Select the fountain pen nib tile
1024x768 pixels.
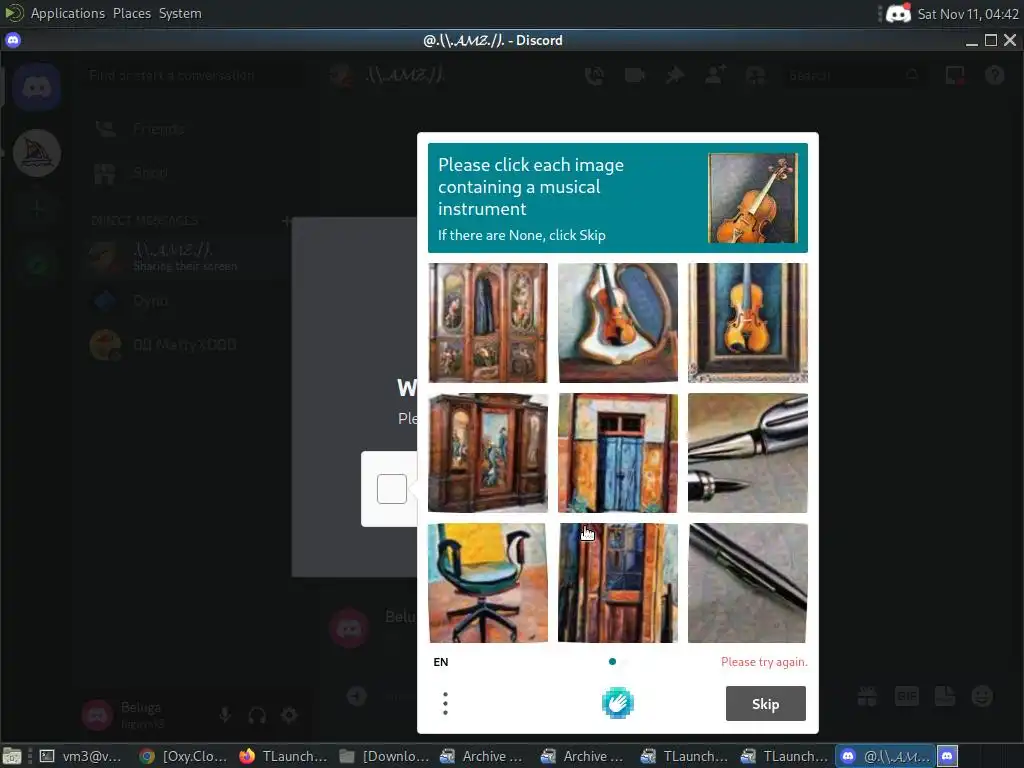click(748, 453)
